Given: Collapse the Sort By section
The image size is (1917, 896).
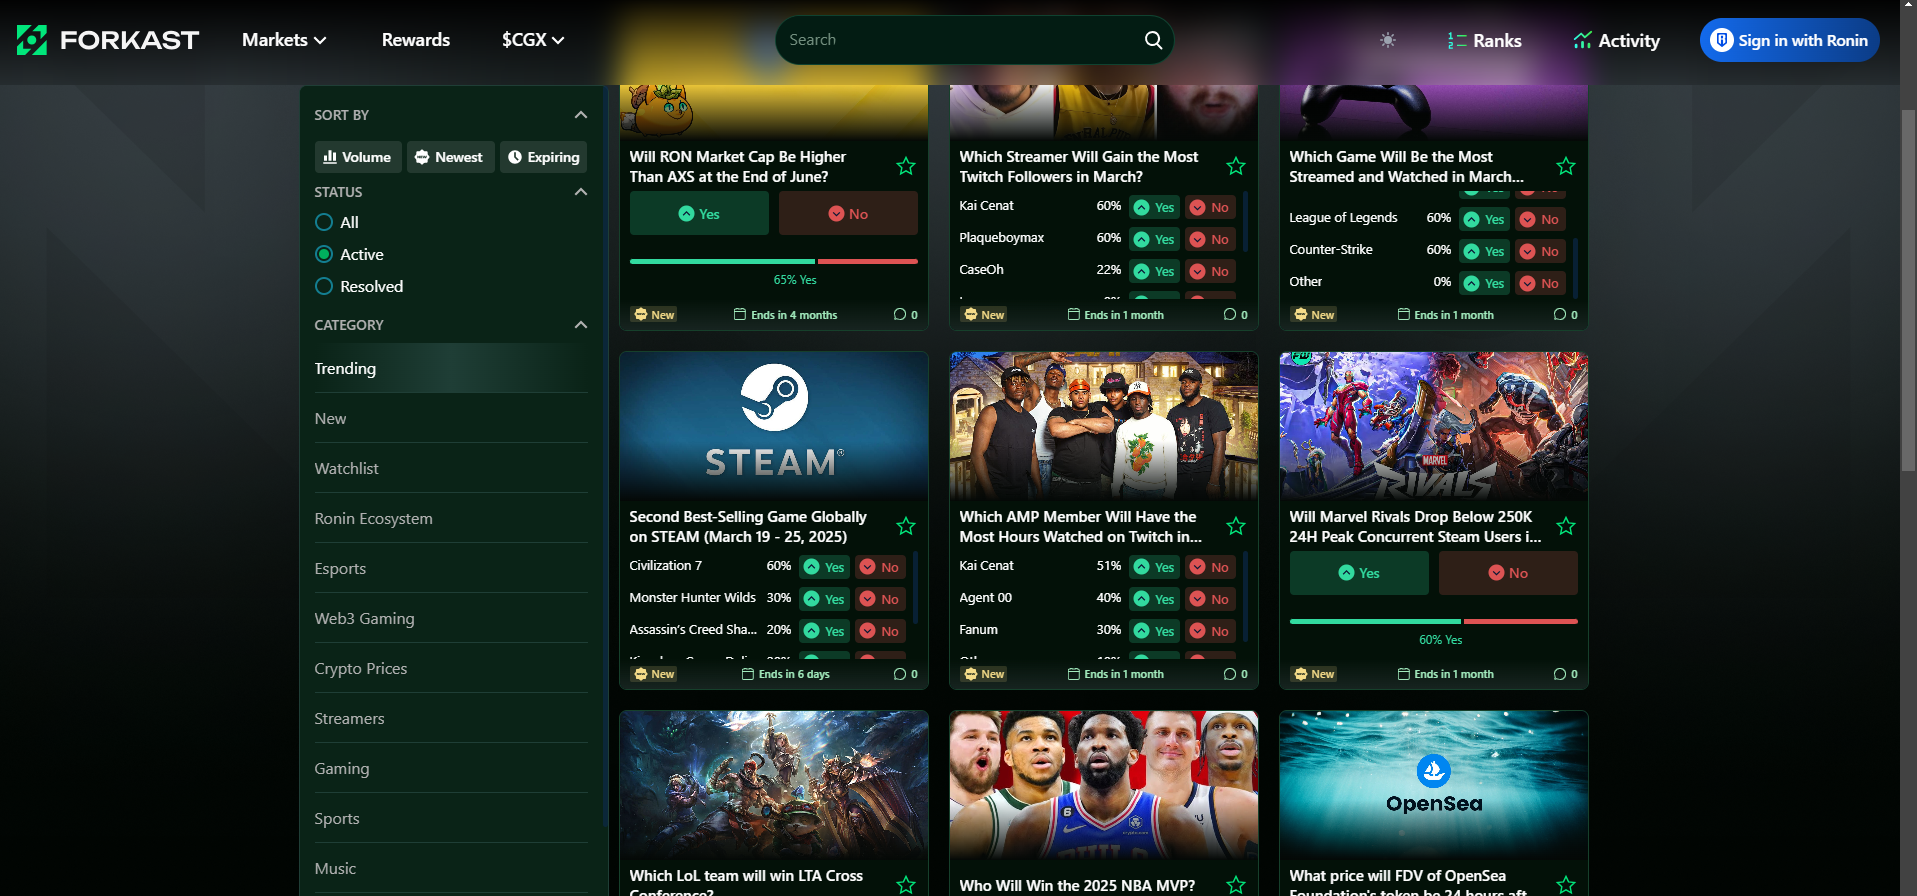Looking at the screenshot, I should (x=580, y=115).
